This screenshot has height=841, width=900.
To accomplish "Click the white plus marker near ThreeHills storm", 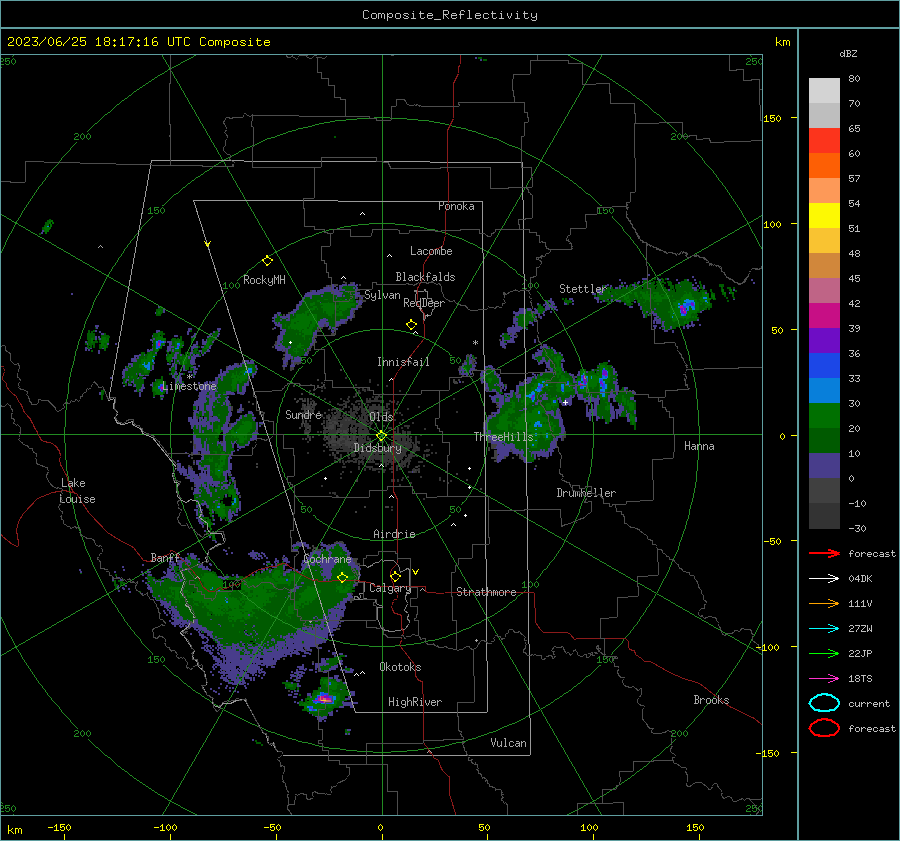I will click(x=565, y=402).
